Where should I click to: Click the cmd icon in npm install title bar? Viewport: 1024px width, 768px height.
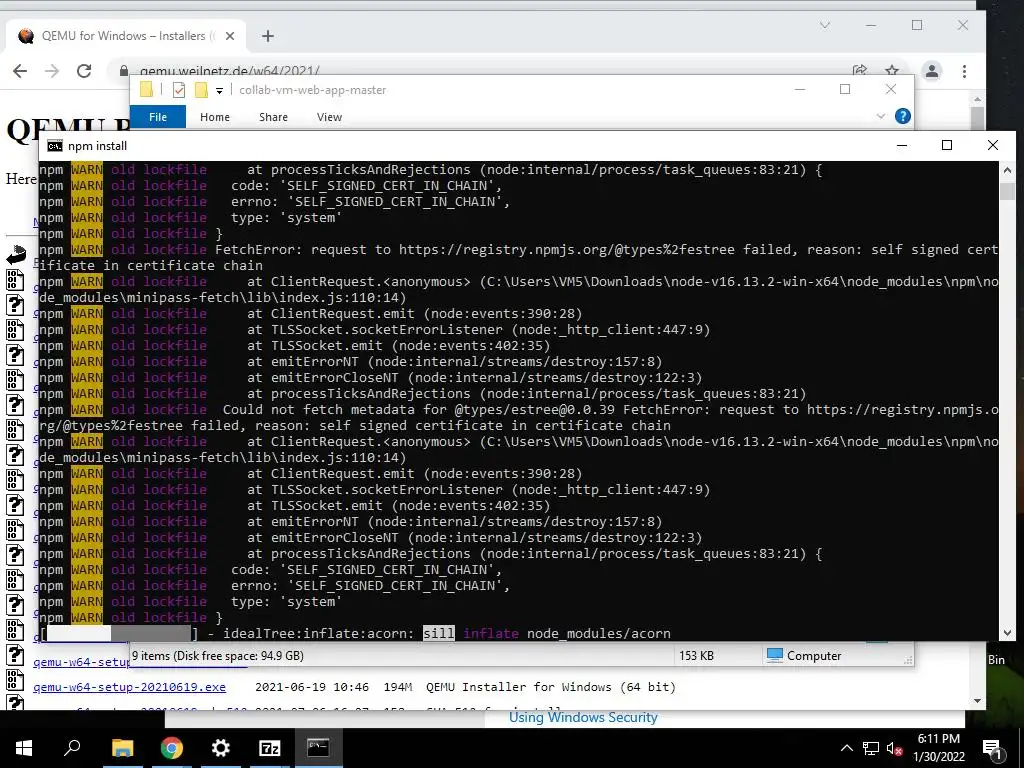(x=55, y=146)
